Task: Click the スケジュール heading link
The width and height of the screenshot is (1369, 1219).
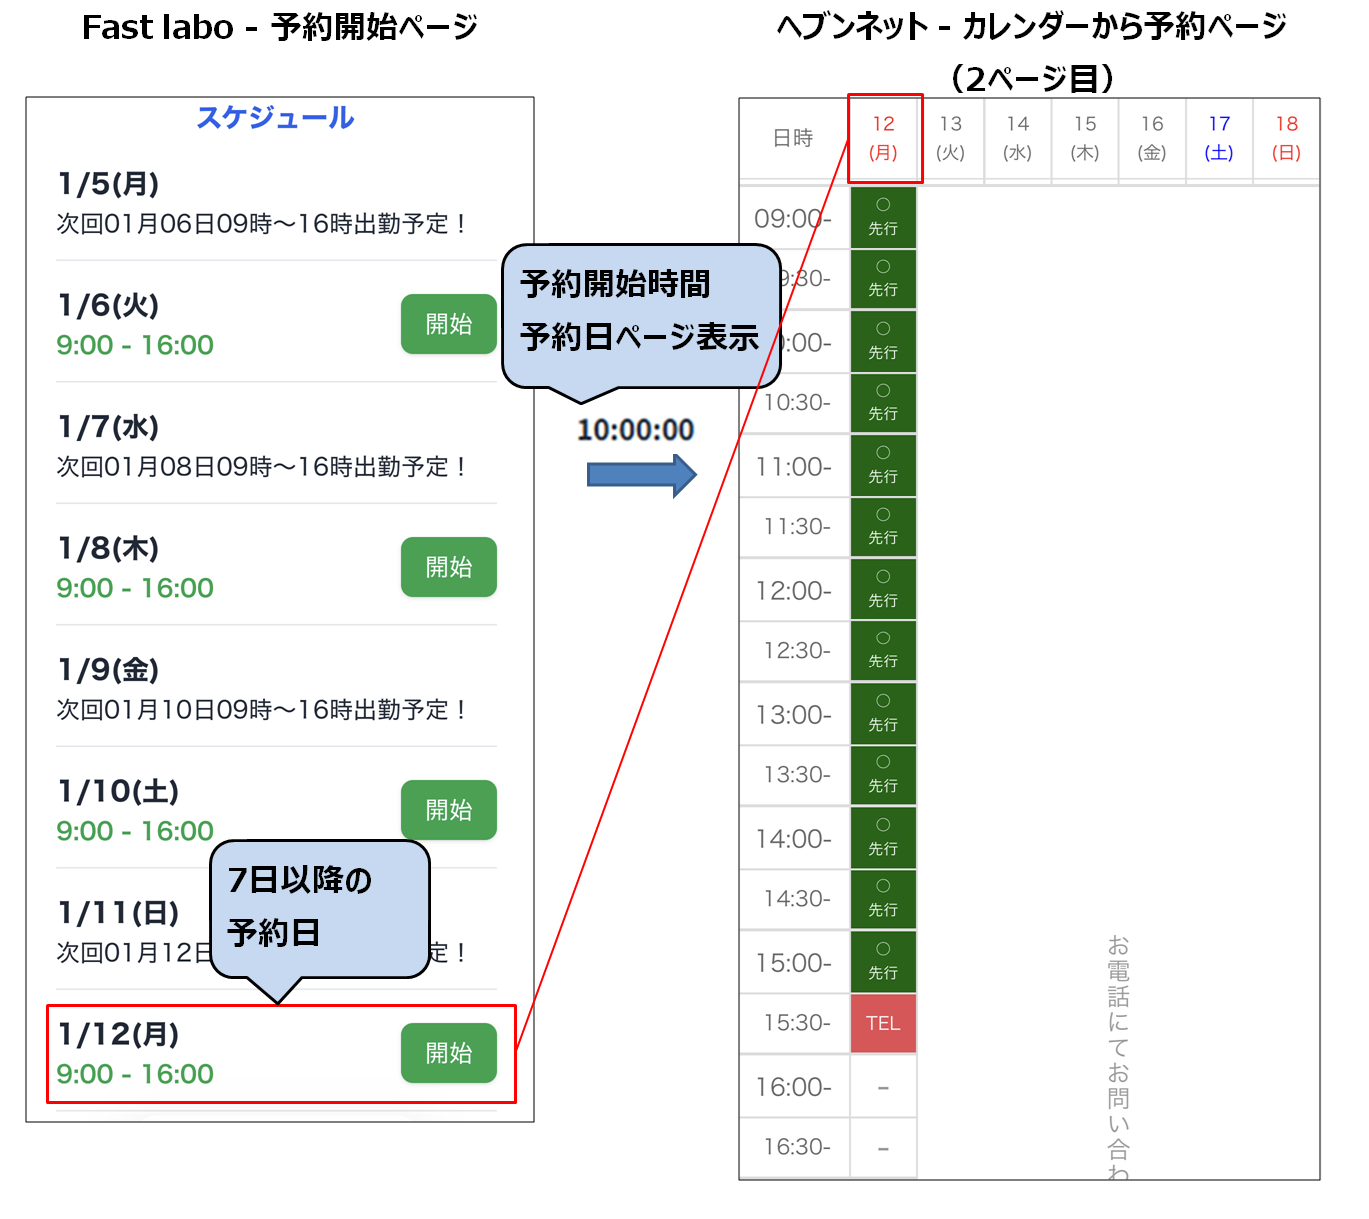Action: [x=276, y=117]
